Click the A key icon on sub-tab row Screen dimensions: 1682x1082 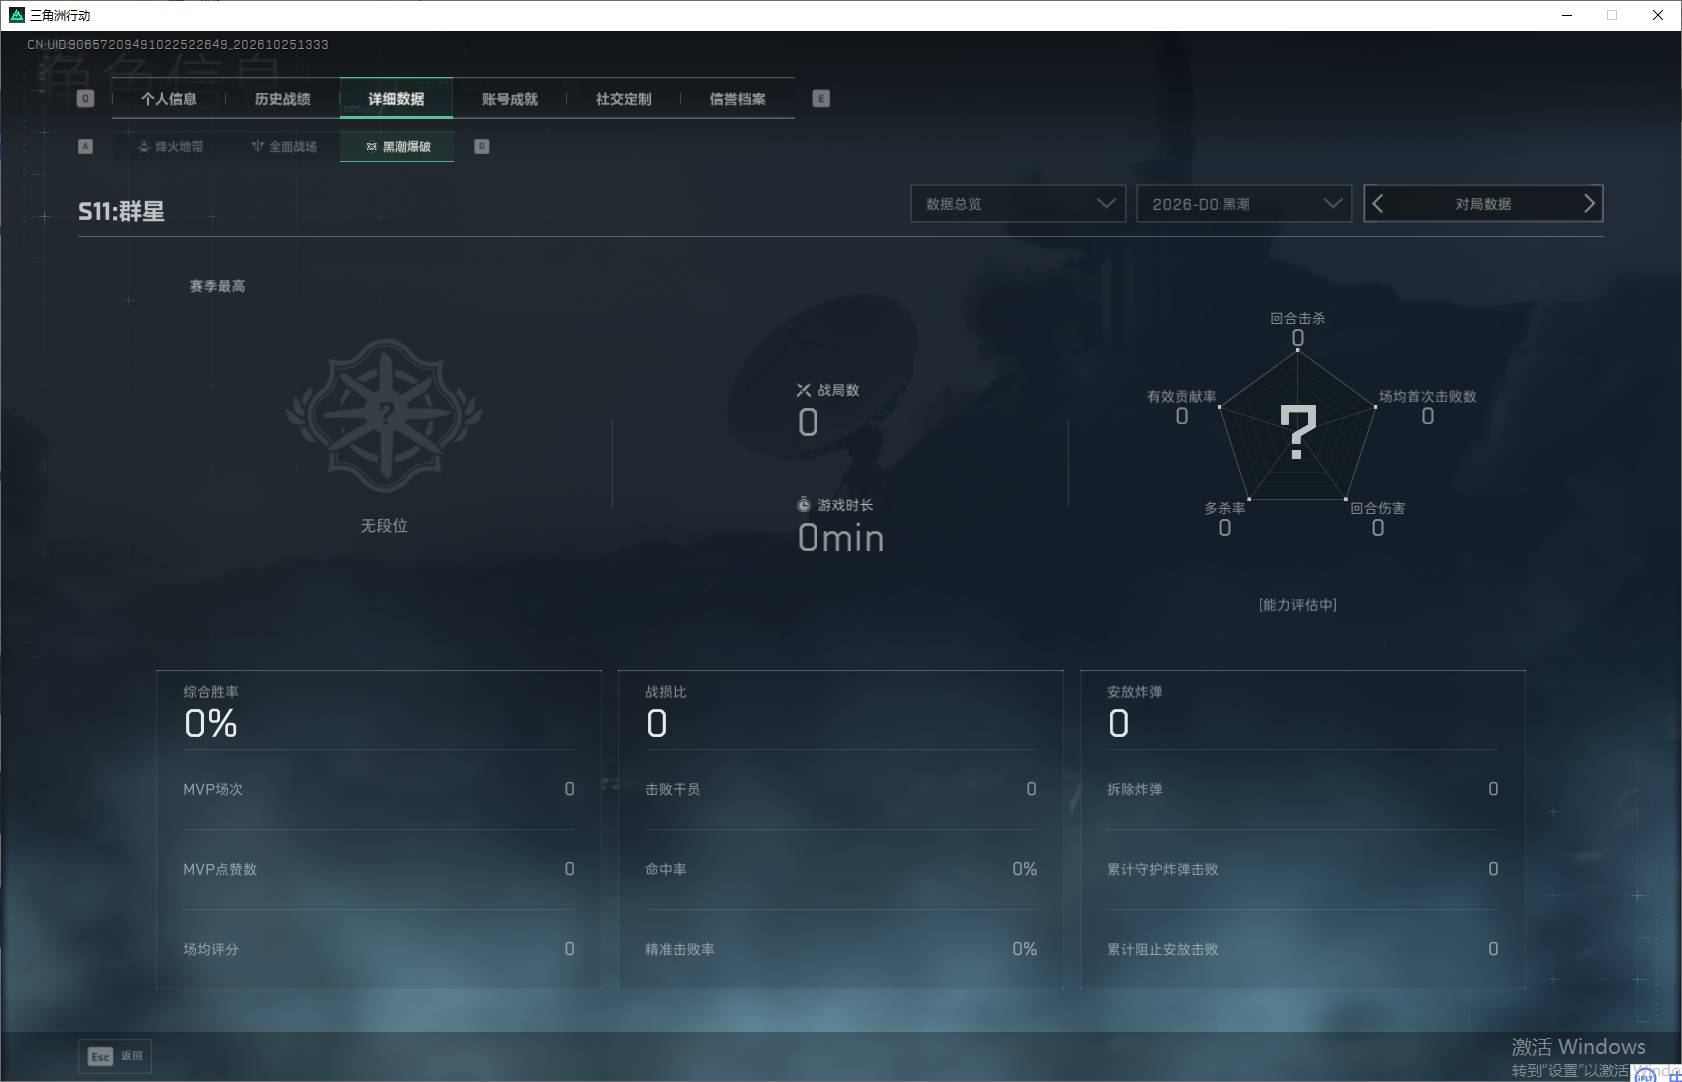tap(86, 146)
